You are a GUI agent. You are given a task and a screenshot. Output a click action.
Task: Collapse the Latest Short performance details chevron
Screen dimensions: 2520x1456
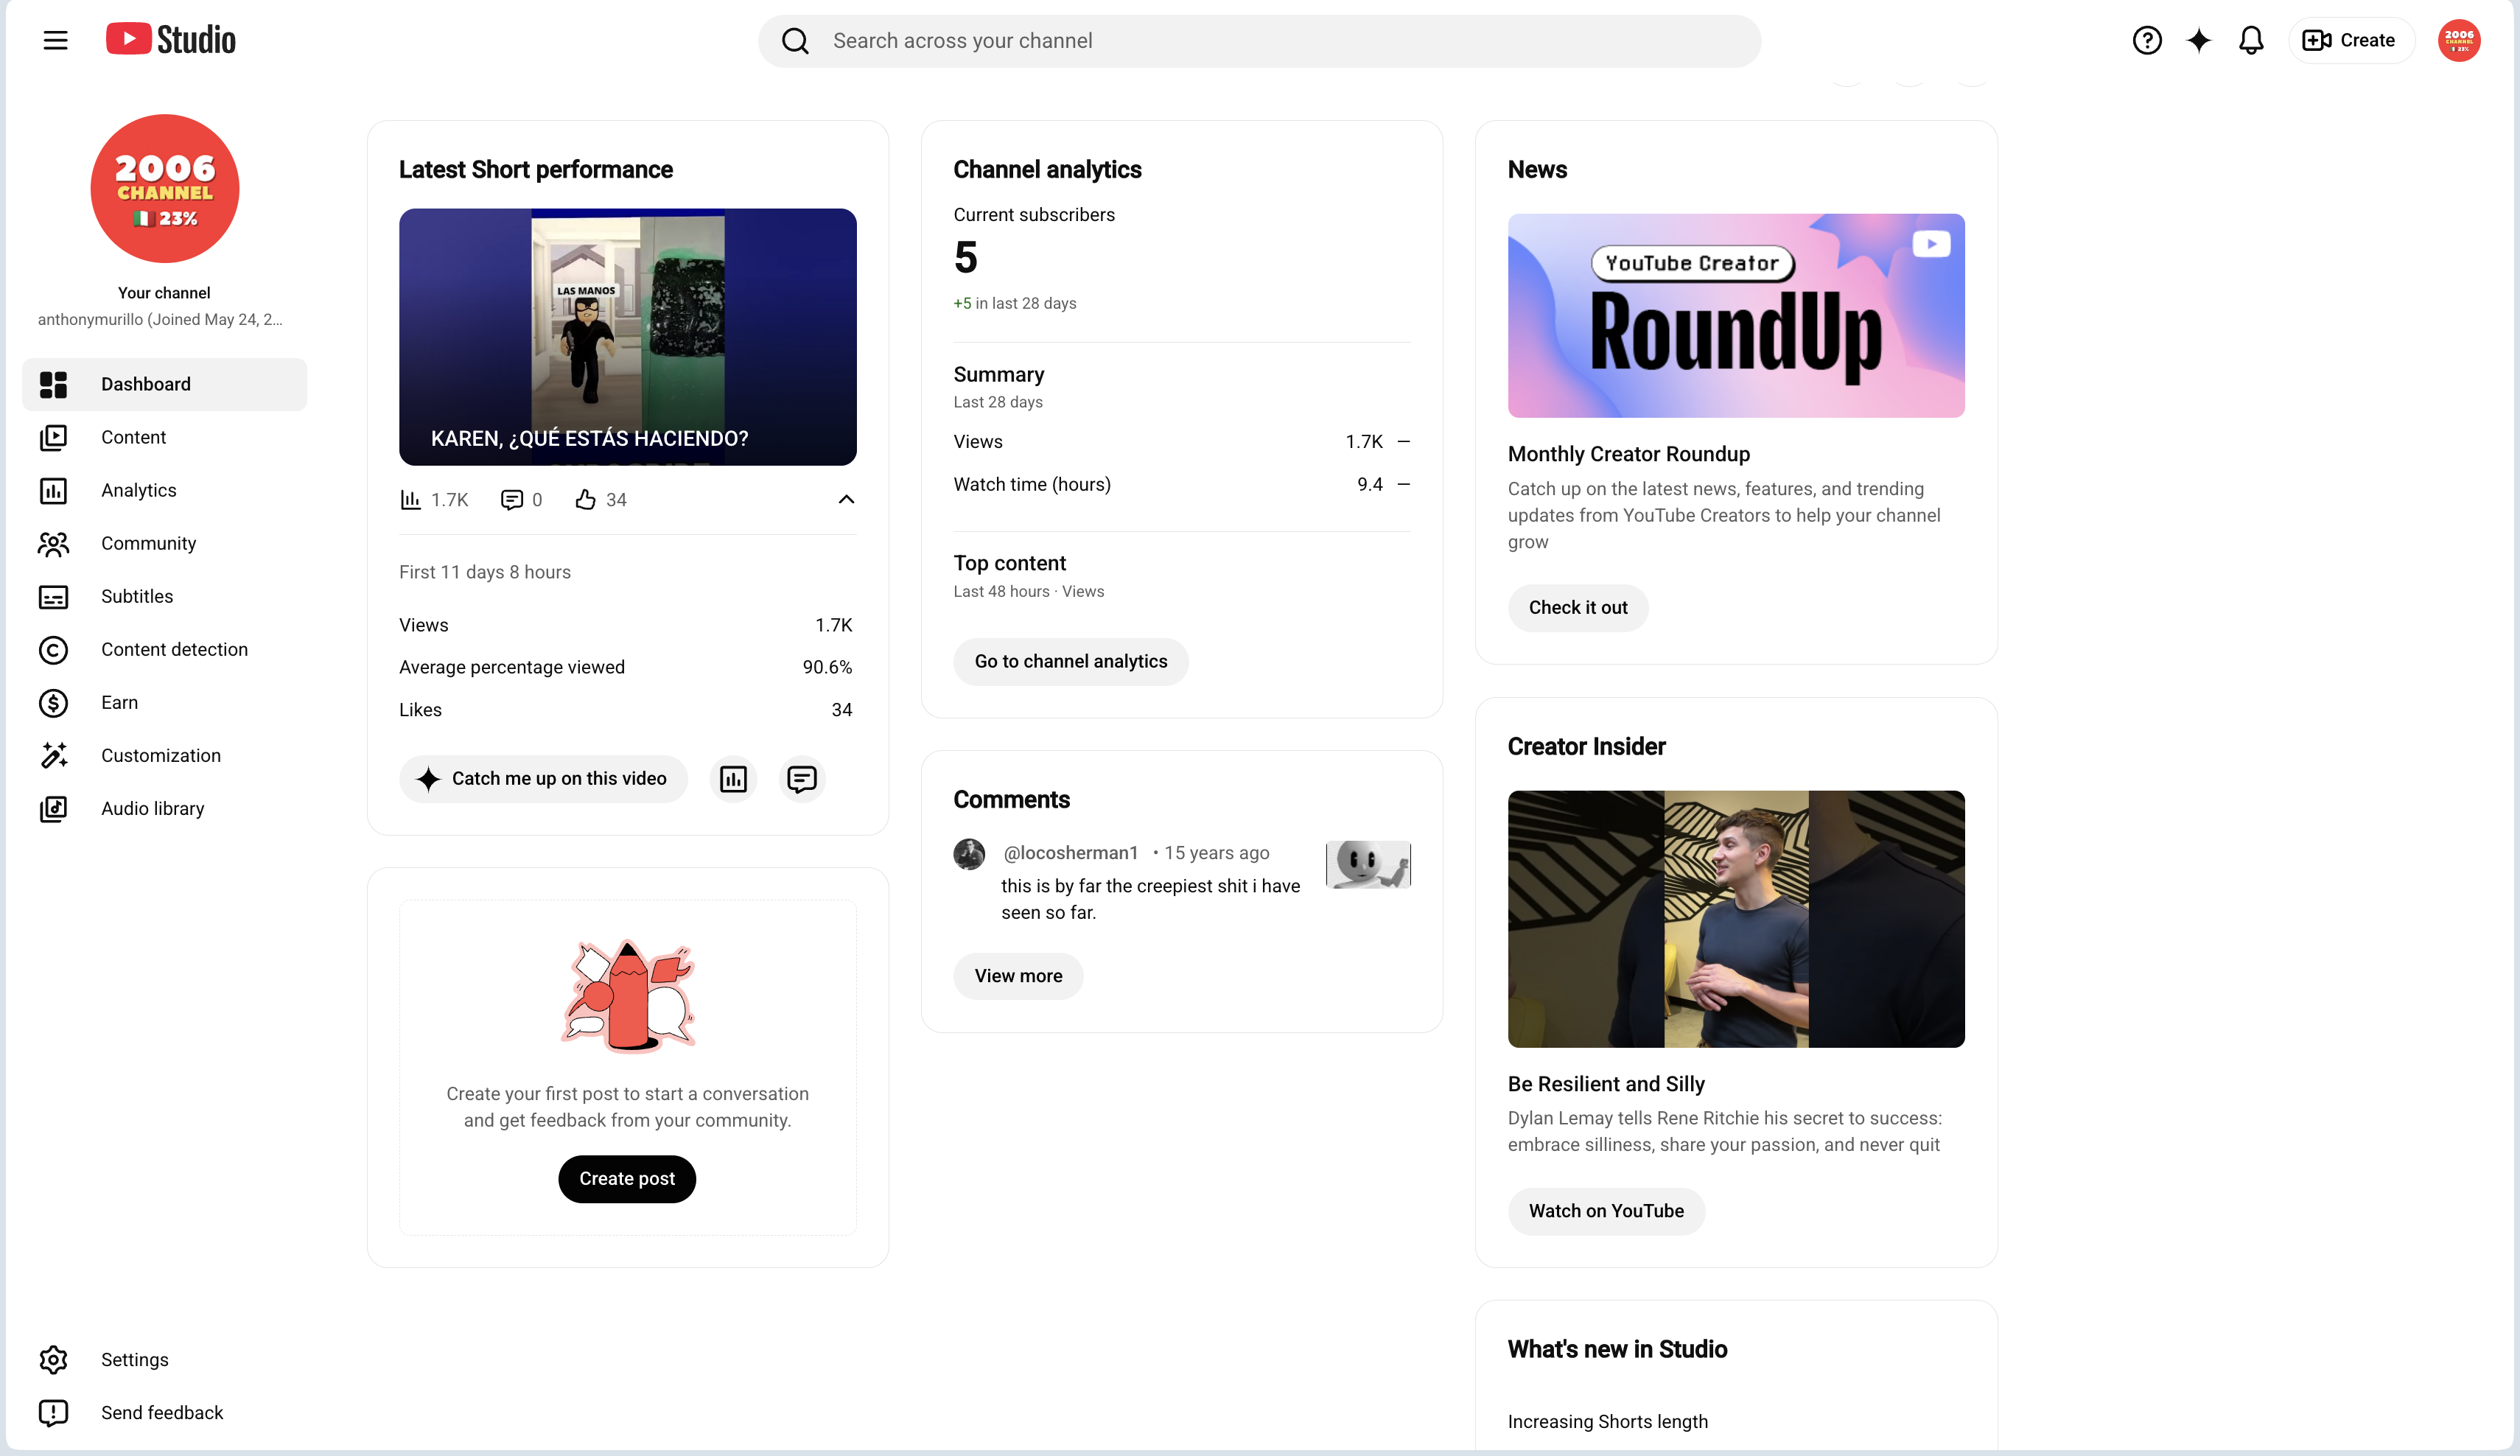point(846,499)
